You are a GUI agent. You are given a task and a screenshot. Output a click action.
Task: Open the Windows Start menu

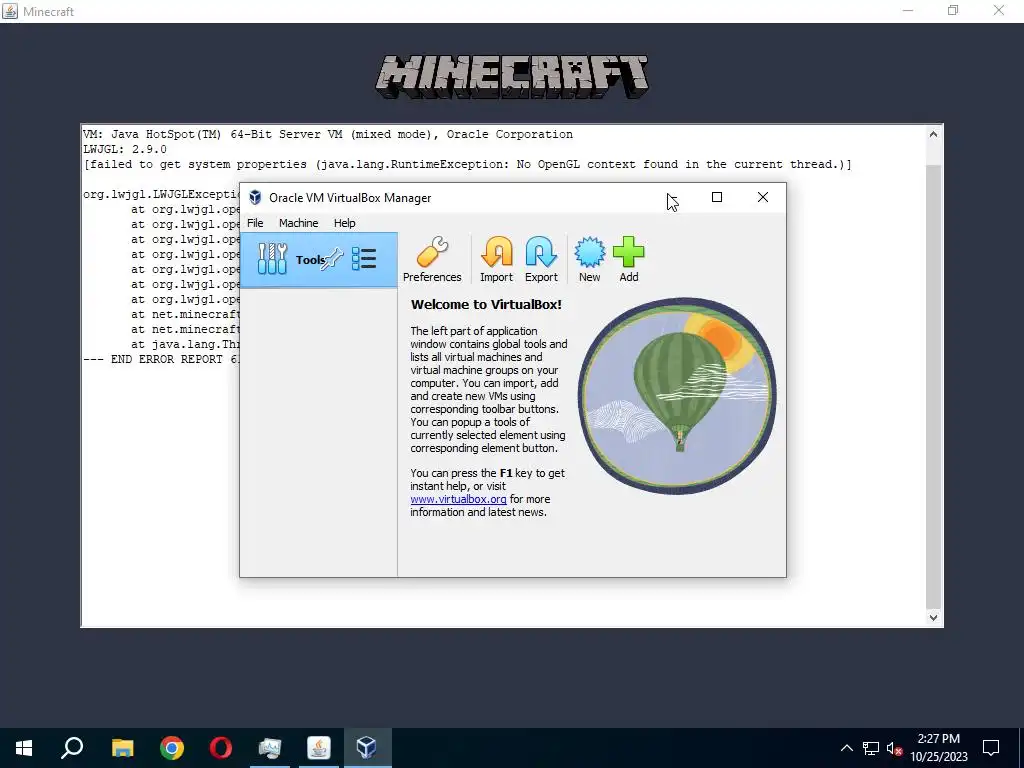pyautogui.click(x=24, y=748)
